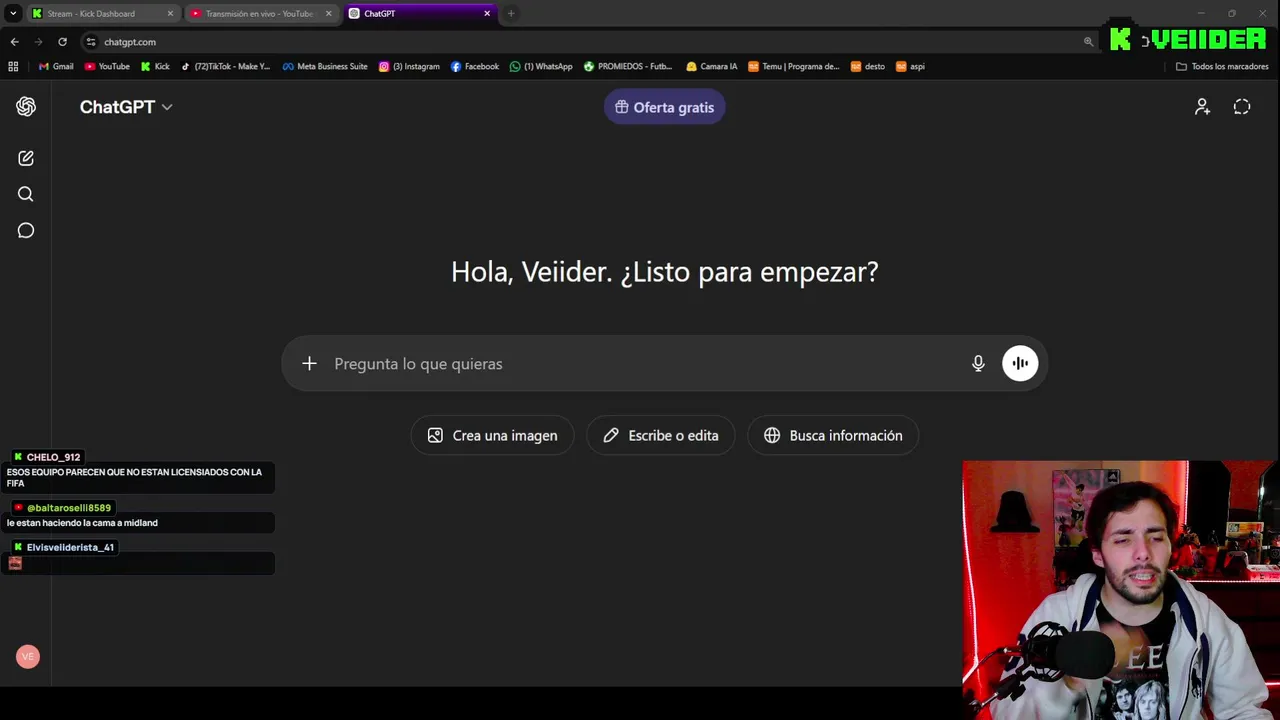Screen dimensions: 1280x720
Task: Open the browser zoom magnifier icon
Action: 1088,42
